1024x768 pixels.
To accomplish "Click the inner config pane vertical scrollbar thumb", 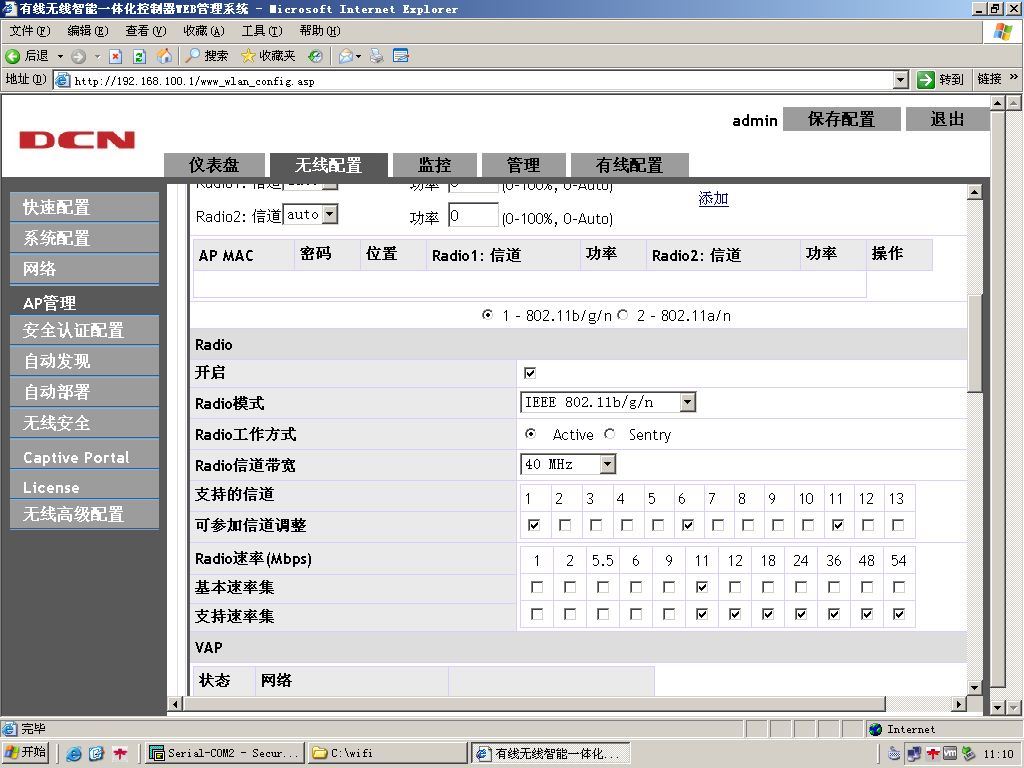I will [974, 344].
